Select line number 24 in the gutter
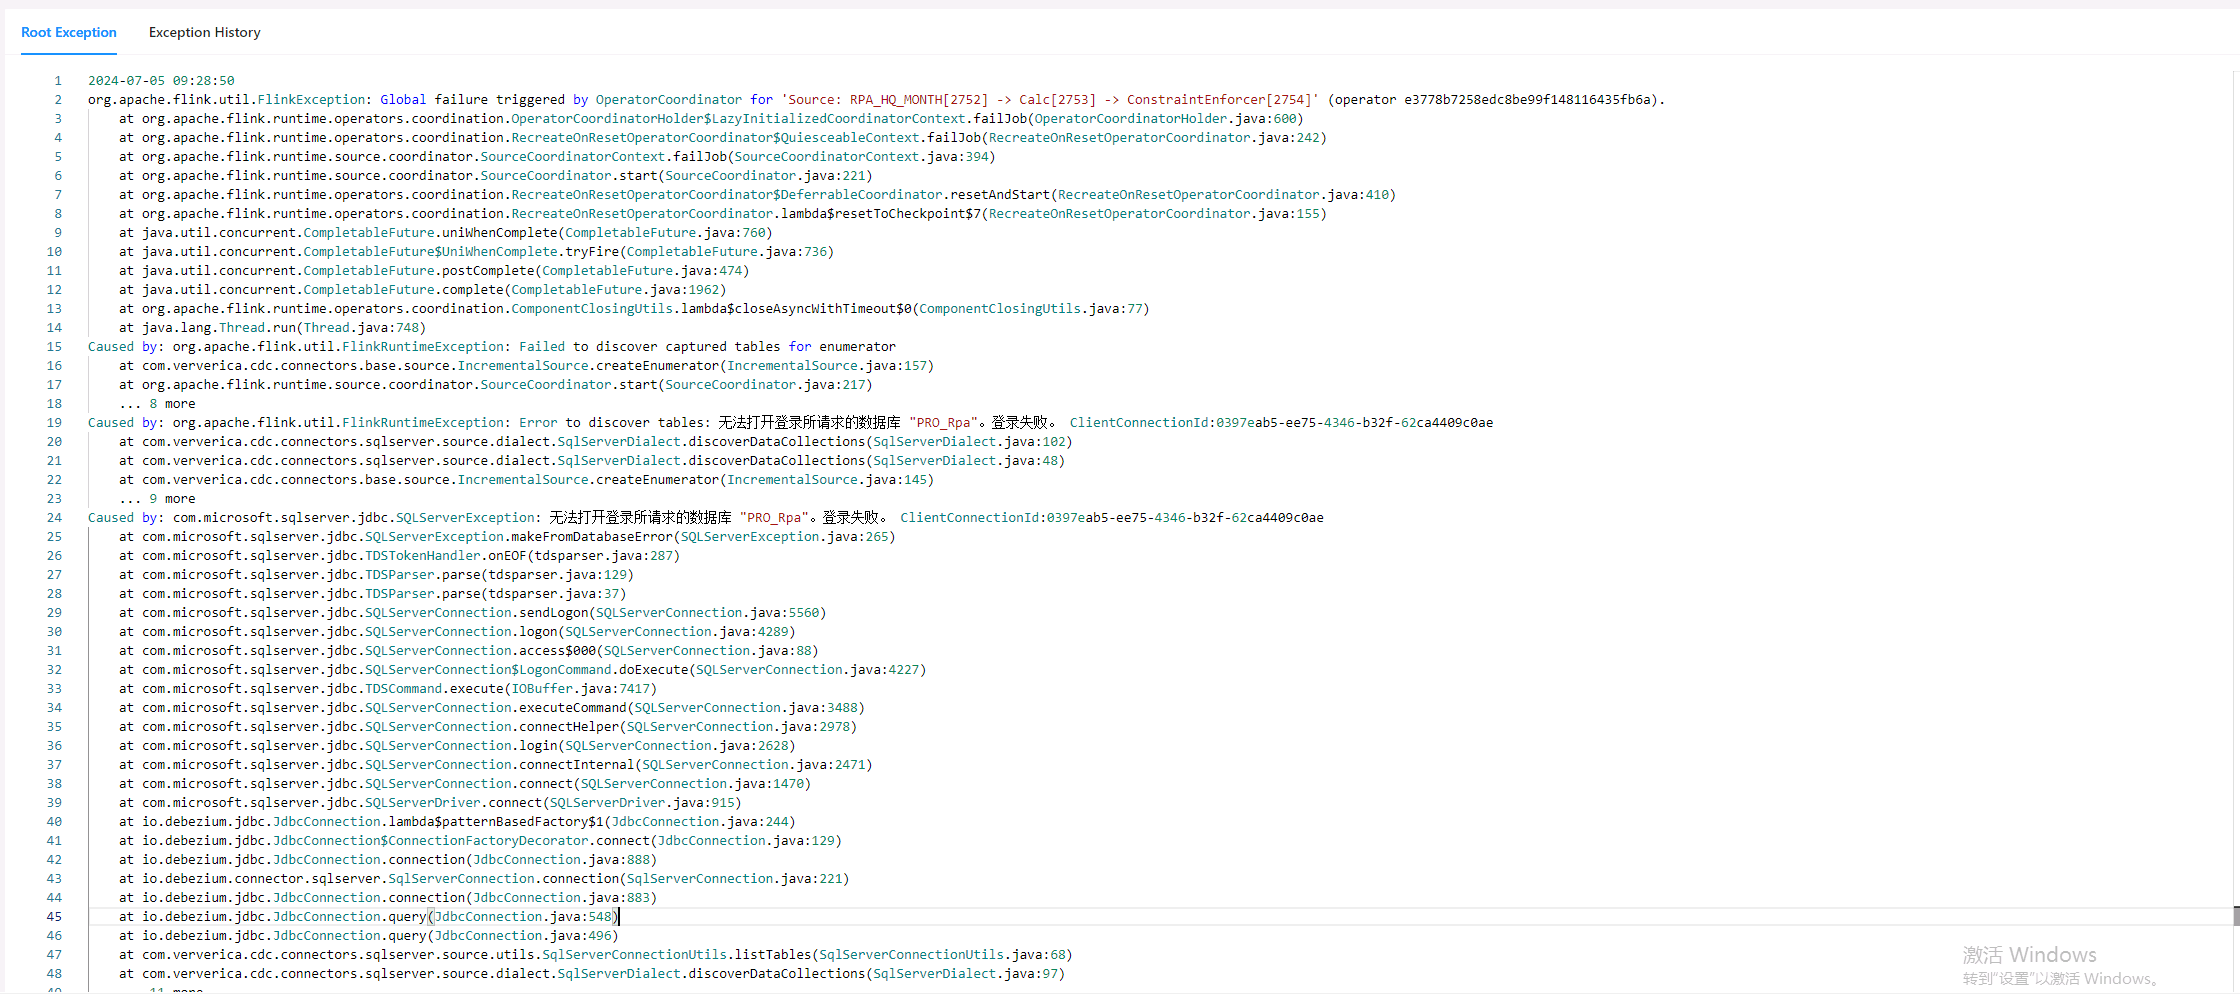This screenshot has width=2240, height=994. click(54, 518)
